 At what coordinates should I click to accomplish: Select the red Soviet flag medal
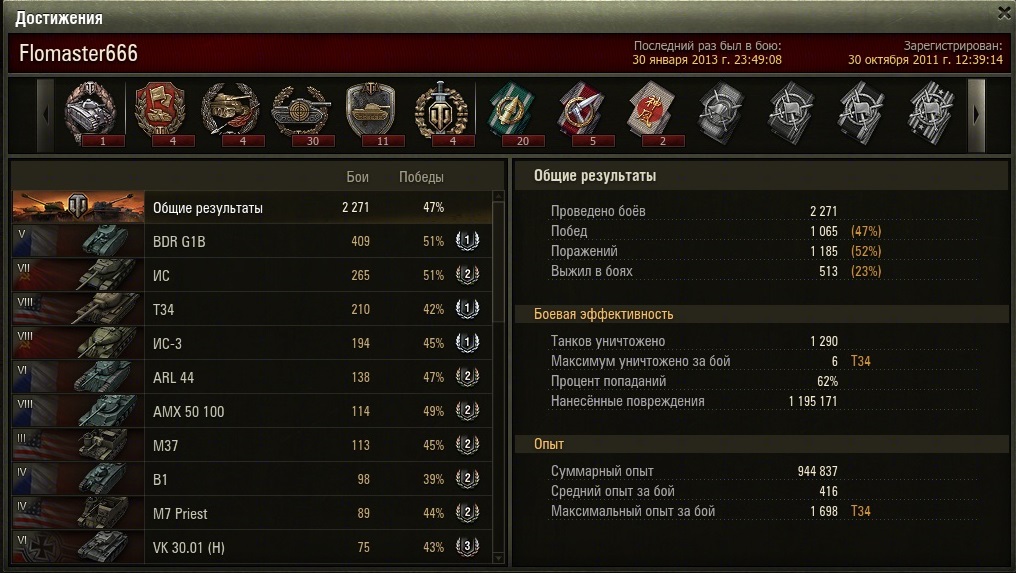(160, 112)
